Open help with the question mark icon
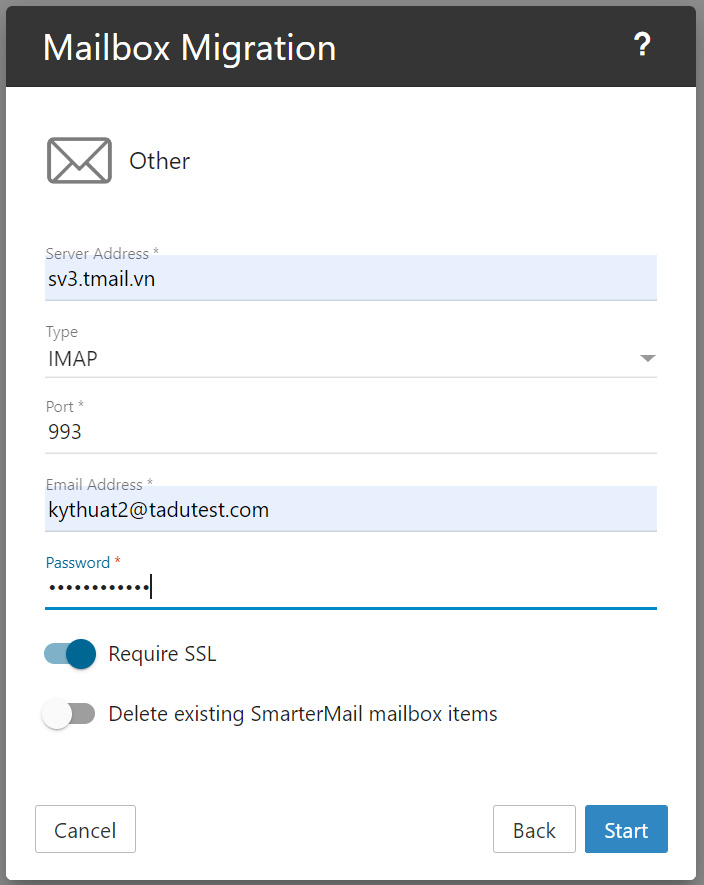Image resolution: width=704 pixels, height=885 pixels. 642,45
